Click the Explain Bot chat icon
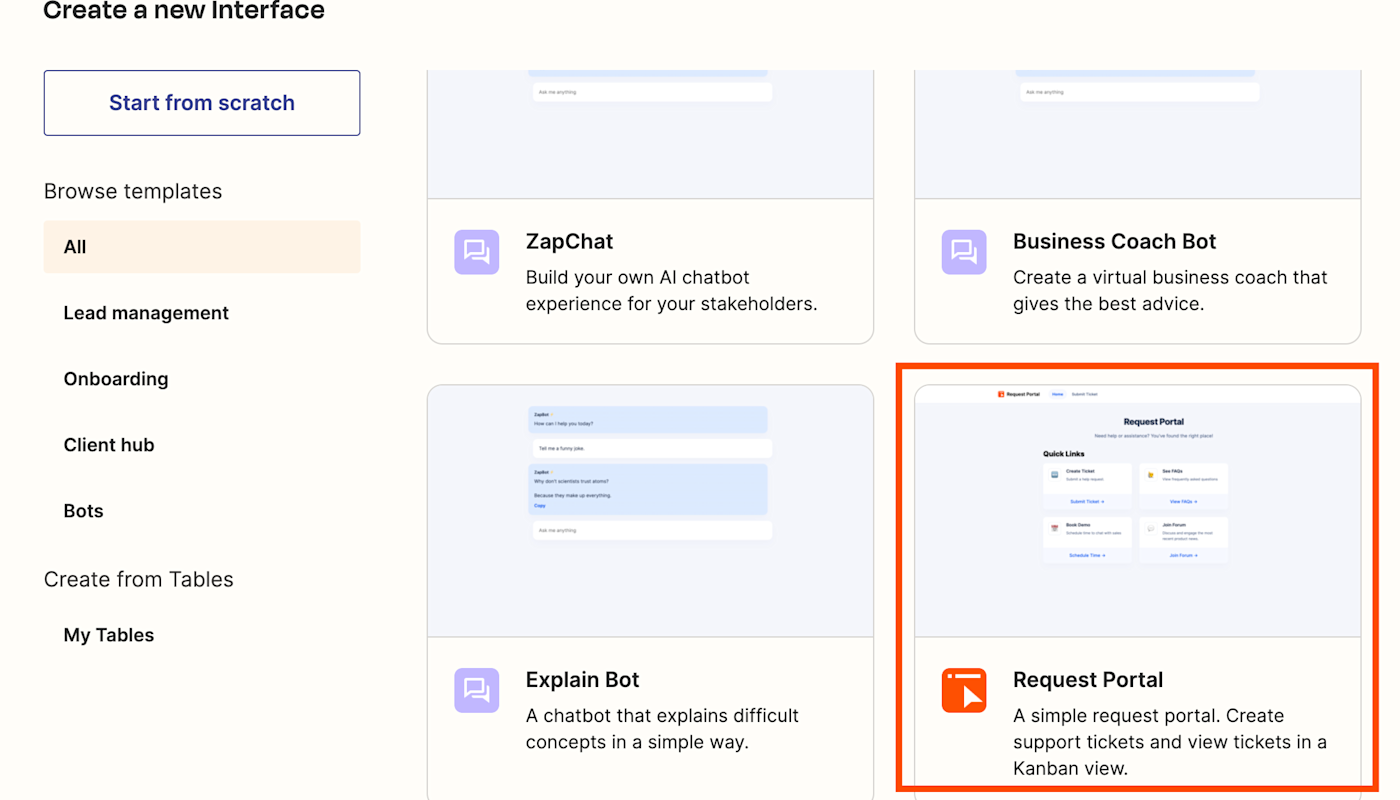This screenshot has height=800, width=1400. pyautogui.click(x=477, y=690)
